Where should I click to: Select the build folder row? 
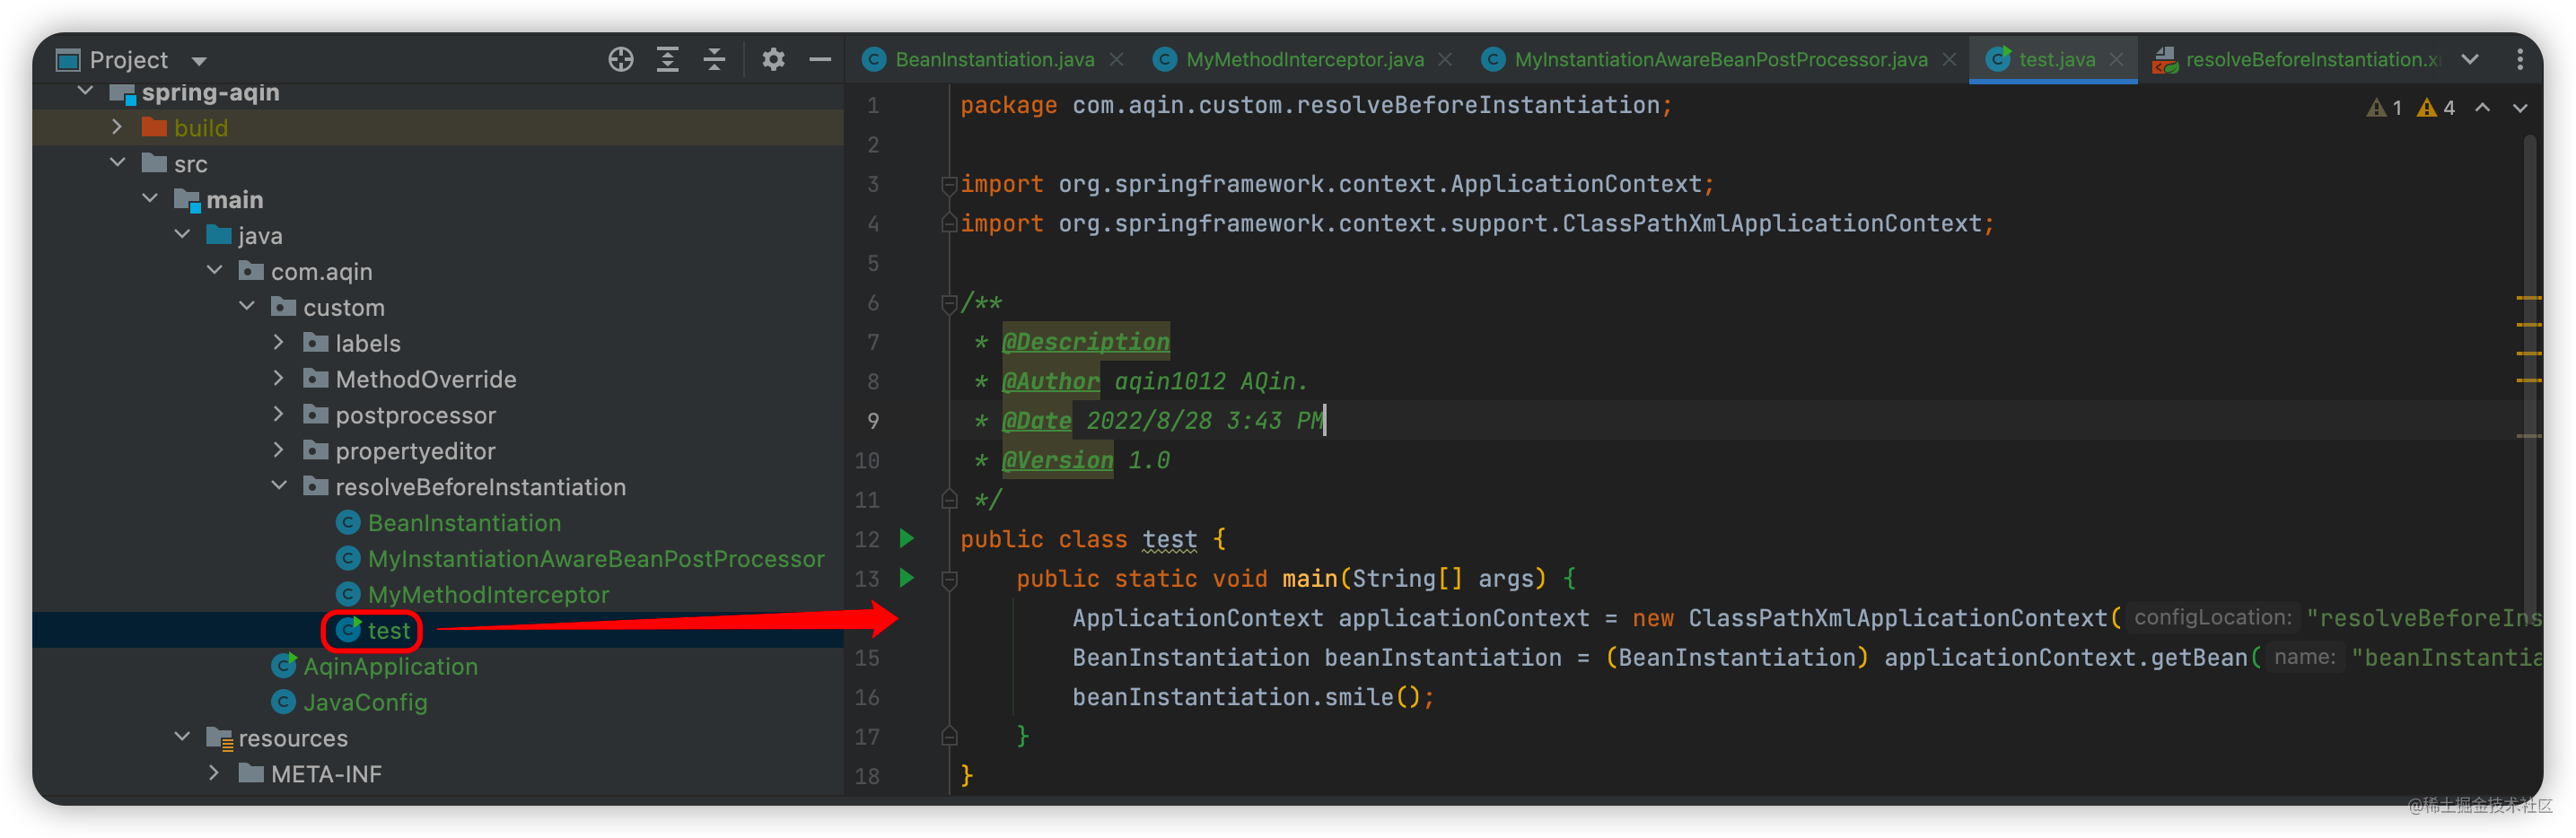point(438,127)
